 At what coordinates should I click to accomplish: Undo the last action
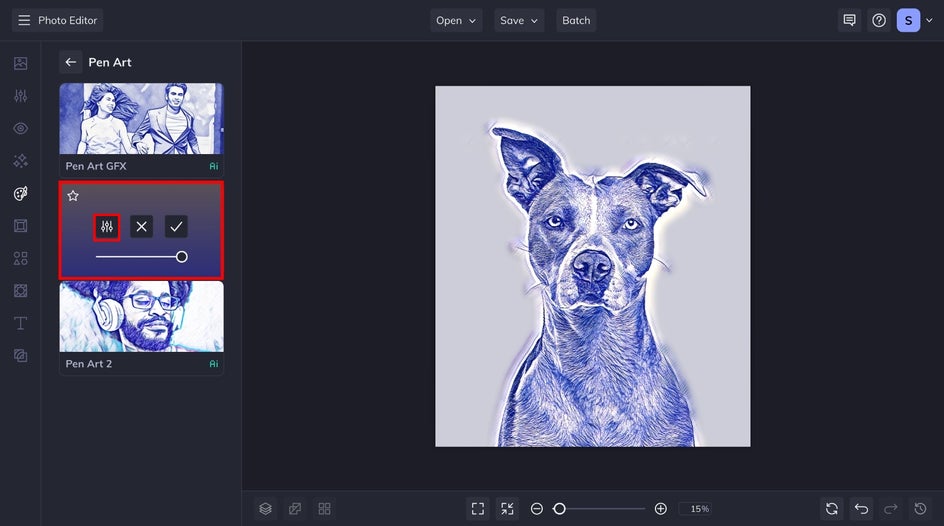click(x=862, y=509)
